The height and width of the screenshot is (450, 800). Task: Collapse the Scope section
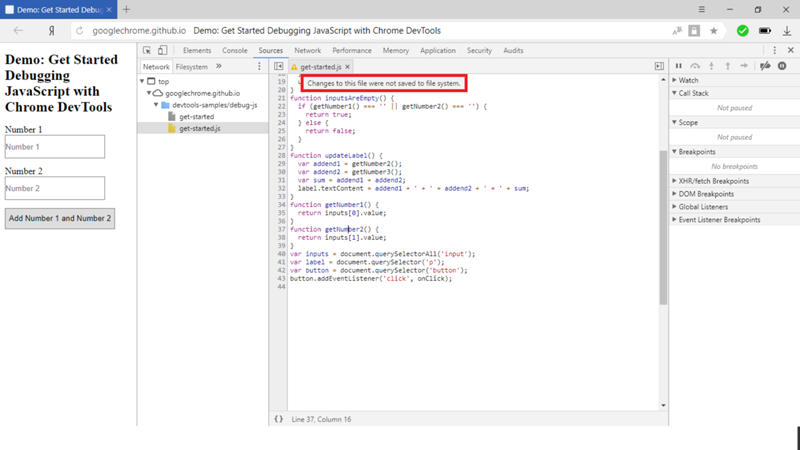coord(674,122)
